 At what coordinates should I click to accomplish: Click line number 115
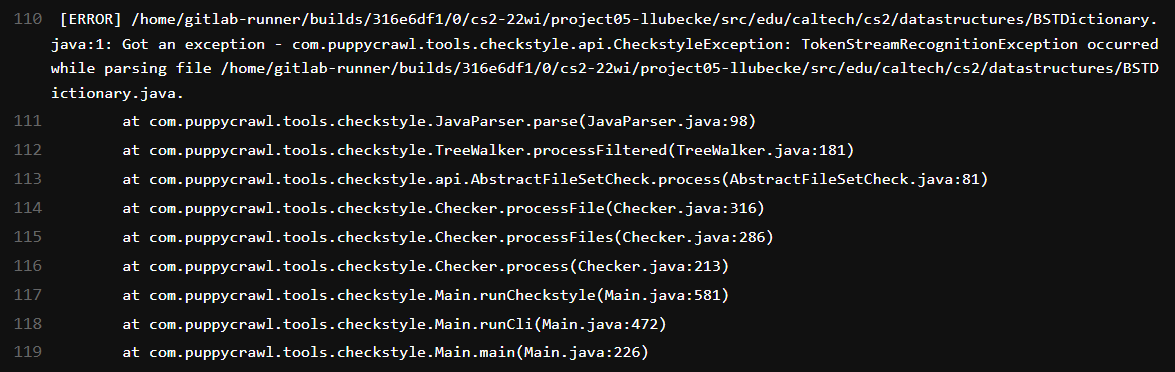click(28, 237)
